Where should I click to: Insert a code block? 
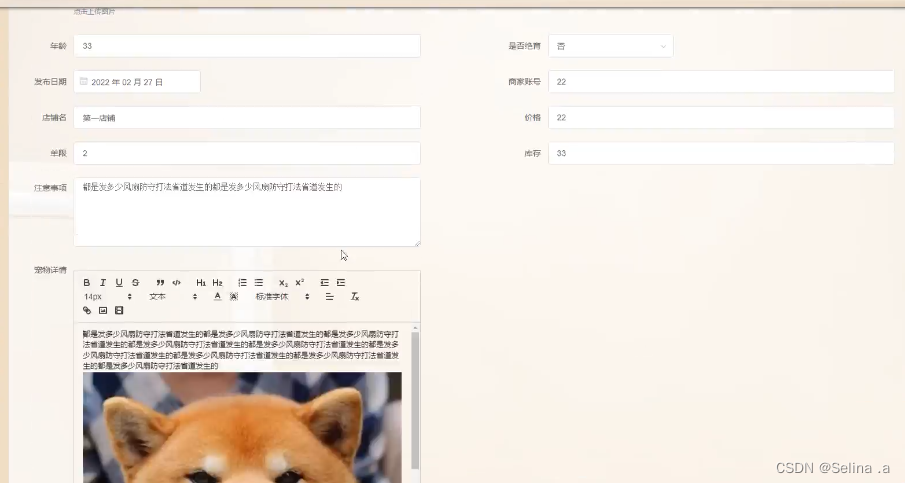177,283
